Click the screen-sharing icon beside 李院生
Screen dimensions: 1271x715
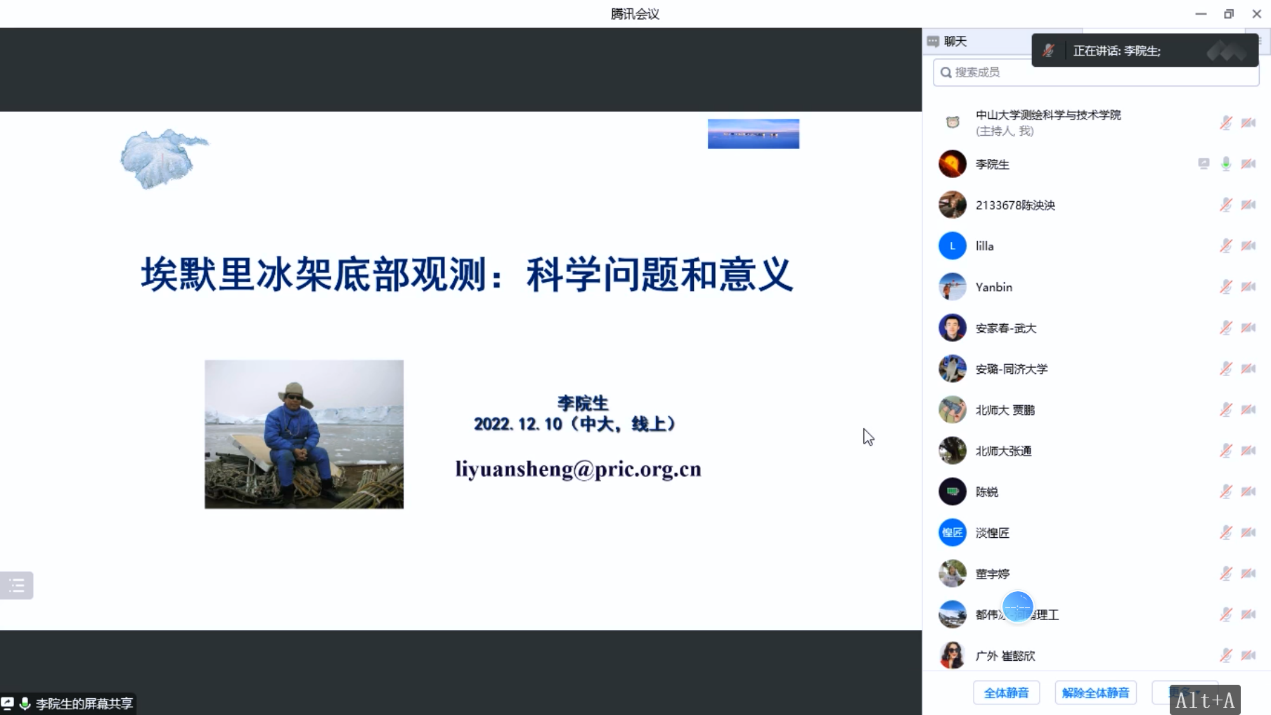click(1204, 164)
